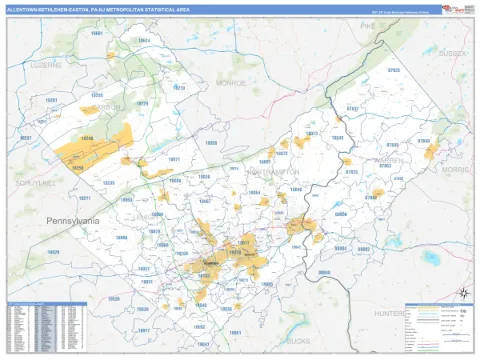
Task: Click ZIP code 18211 label
Action: pos(85,198)
